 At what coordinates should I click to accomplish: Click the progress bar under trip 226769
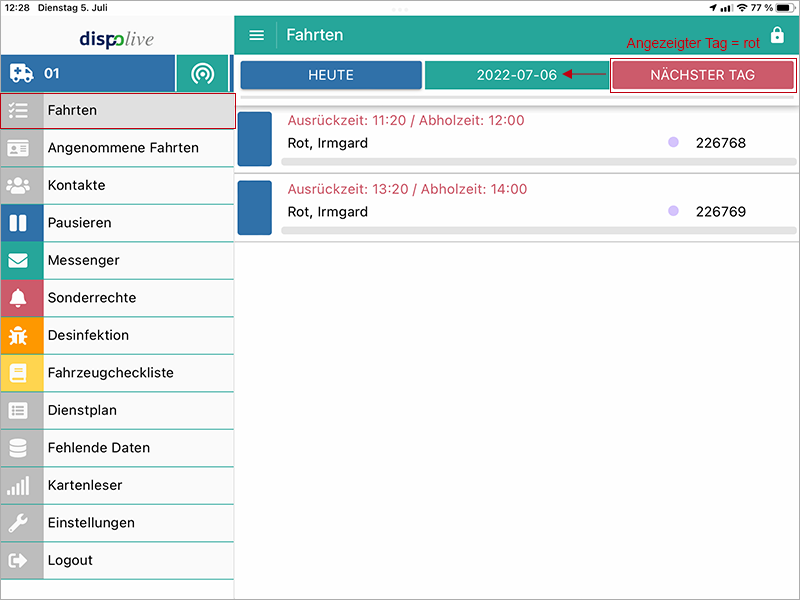tap(539, 231)
